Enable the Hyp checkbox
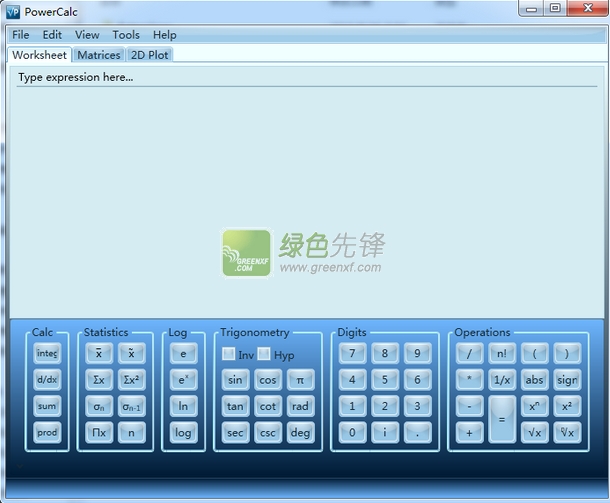Image resolution: width=610 pixels, height=503 pixels. (264, 354)
